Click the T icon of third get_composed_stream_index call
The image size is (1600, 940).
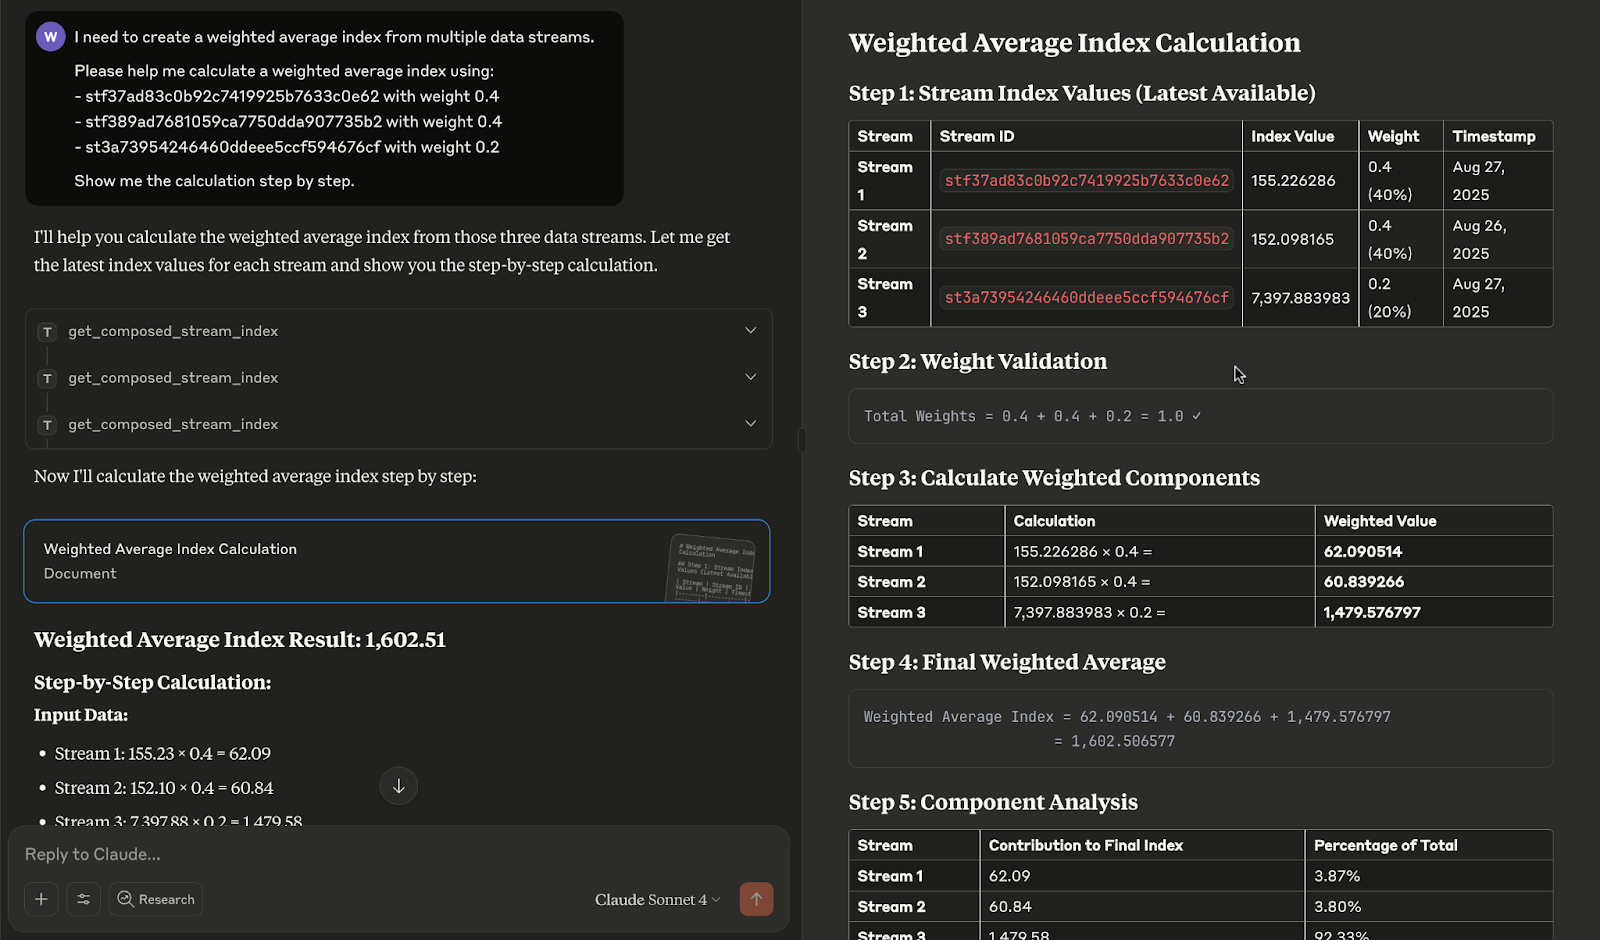pos(47,425)
